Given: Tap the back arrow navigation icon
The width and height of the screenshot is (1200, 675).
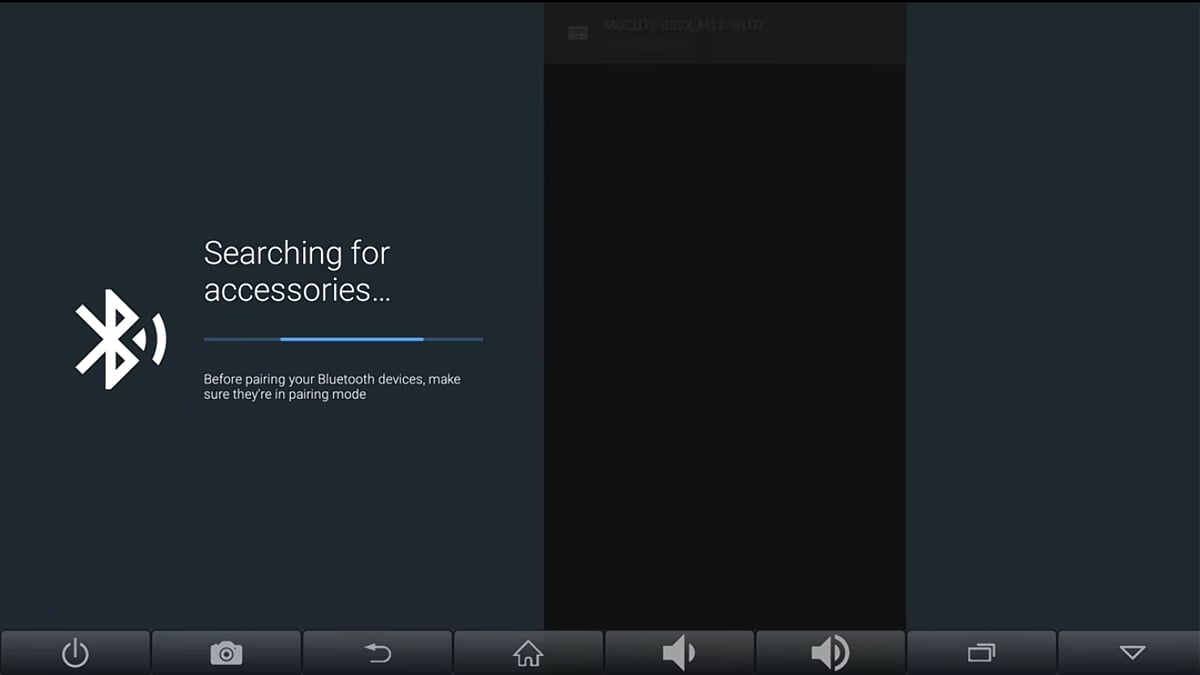Looking at the screenshot, I should 377,651.
